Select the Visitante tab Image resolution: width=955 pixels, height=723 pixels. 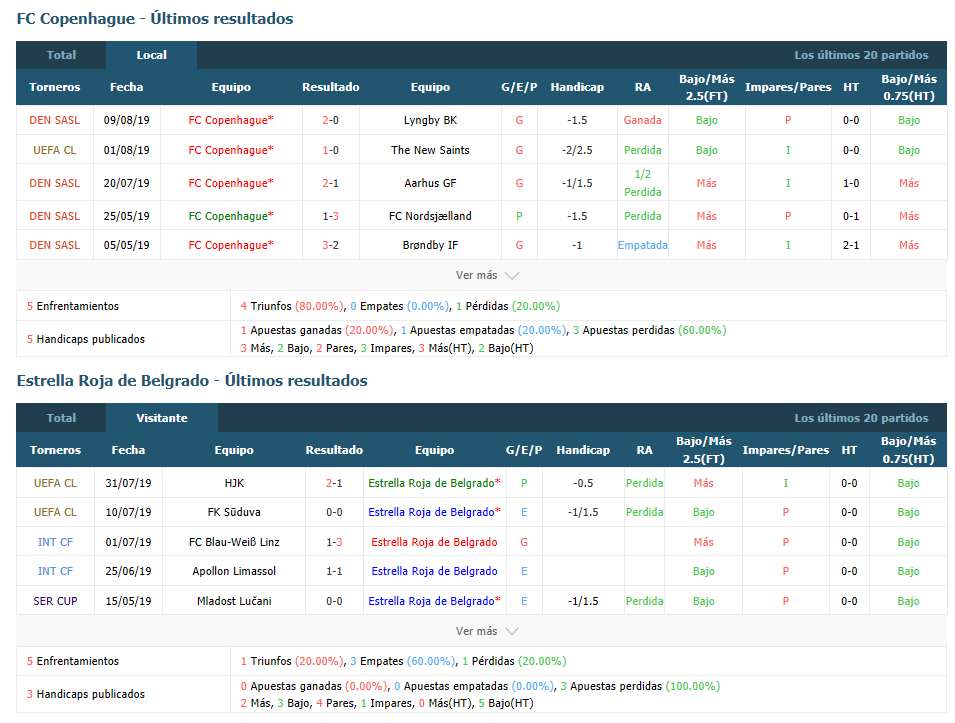click(x=162, y=418)
